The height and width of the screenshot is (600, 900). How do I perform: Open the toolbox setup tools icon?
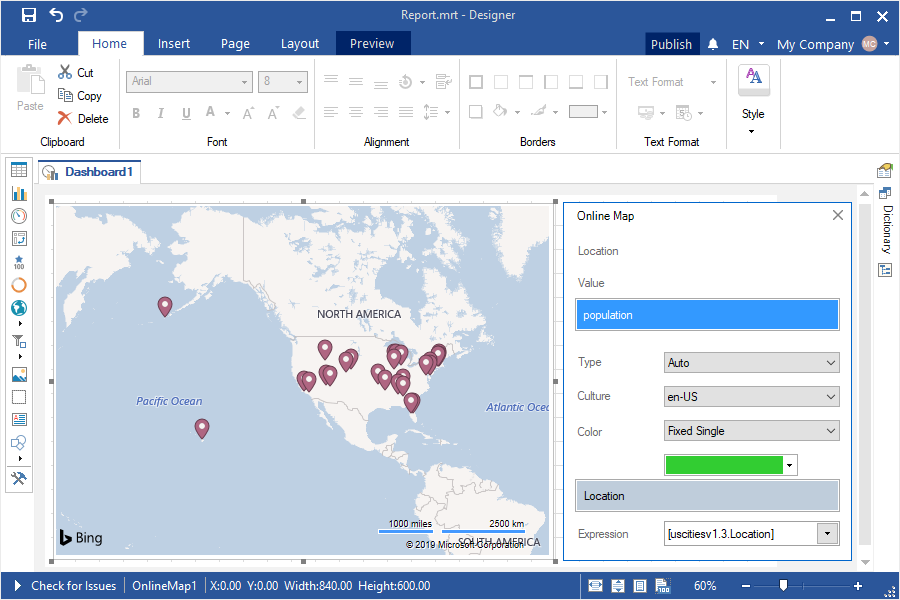click(x=19, y=478)
